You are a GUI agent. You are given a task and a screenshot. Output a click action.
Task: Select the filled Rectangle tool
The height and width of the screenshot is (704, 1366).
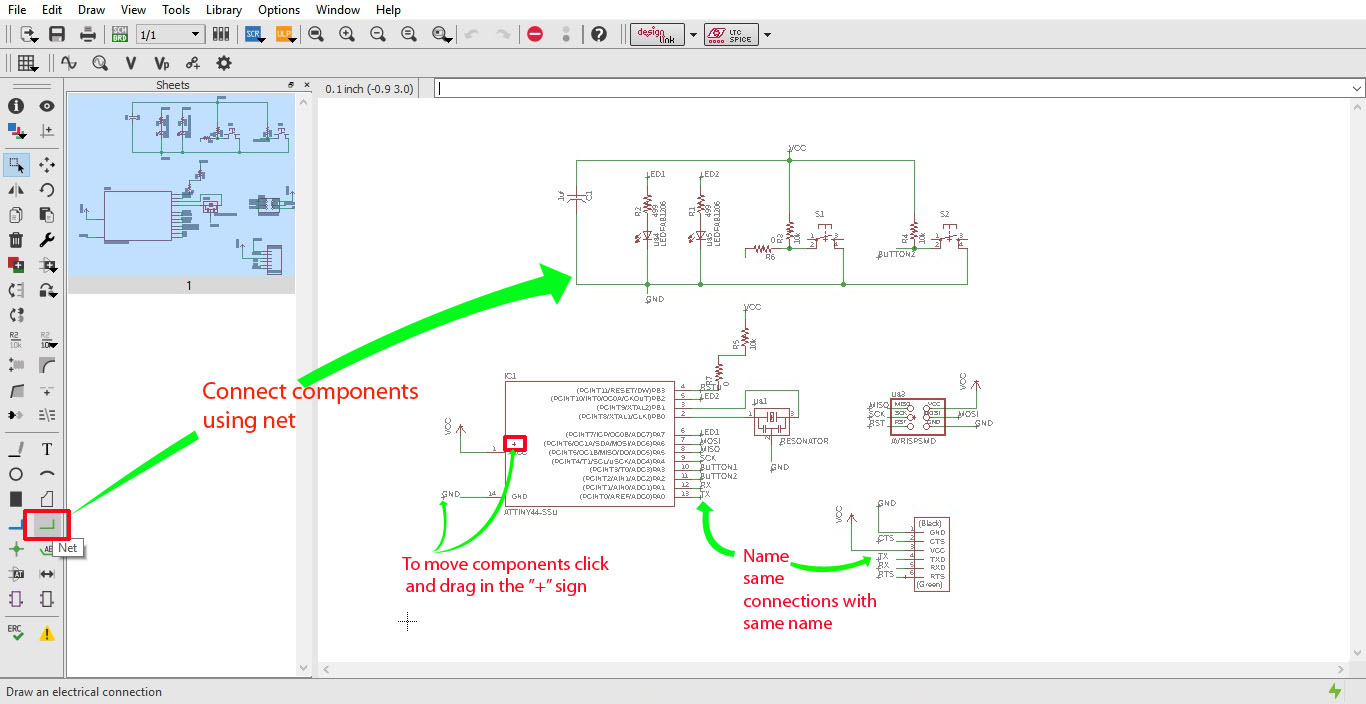[x=16, y=499]
